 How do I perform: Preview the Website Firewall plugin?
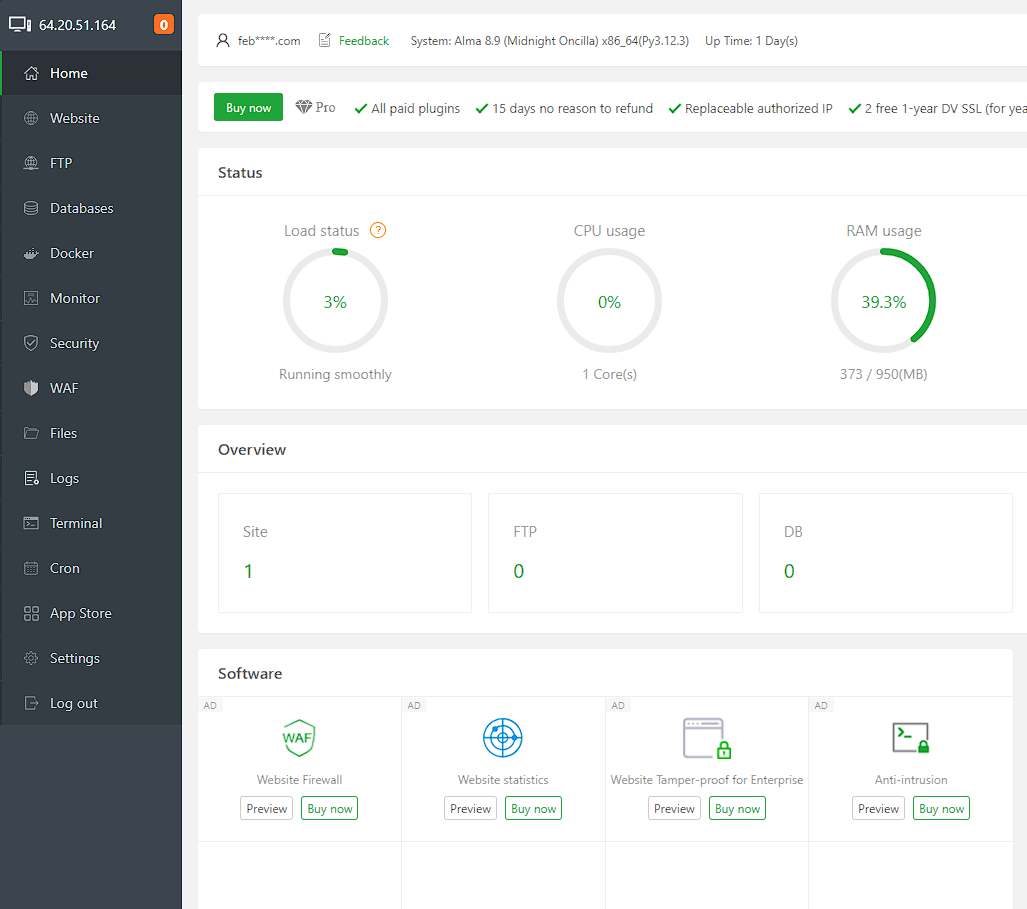(267, 809)
